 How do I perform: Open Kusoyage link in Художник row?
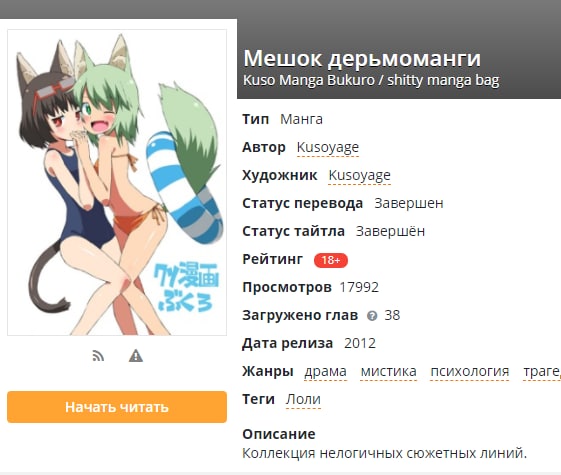pyautogui.click(x=359, y=175)
